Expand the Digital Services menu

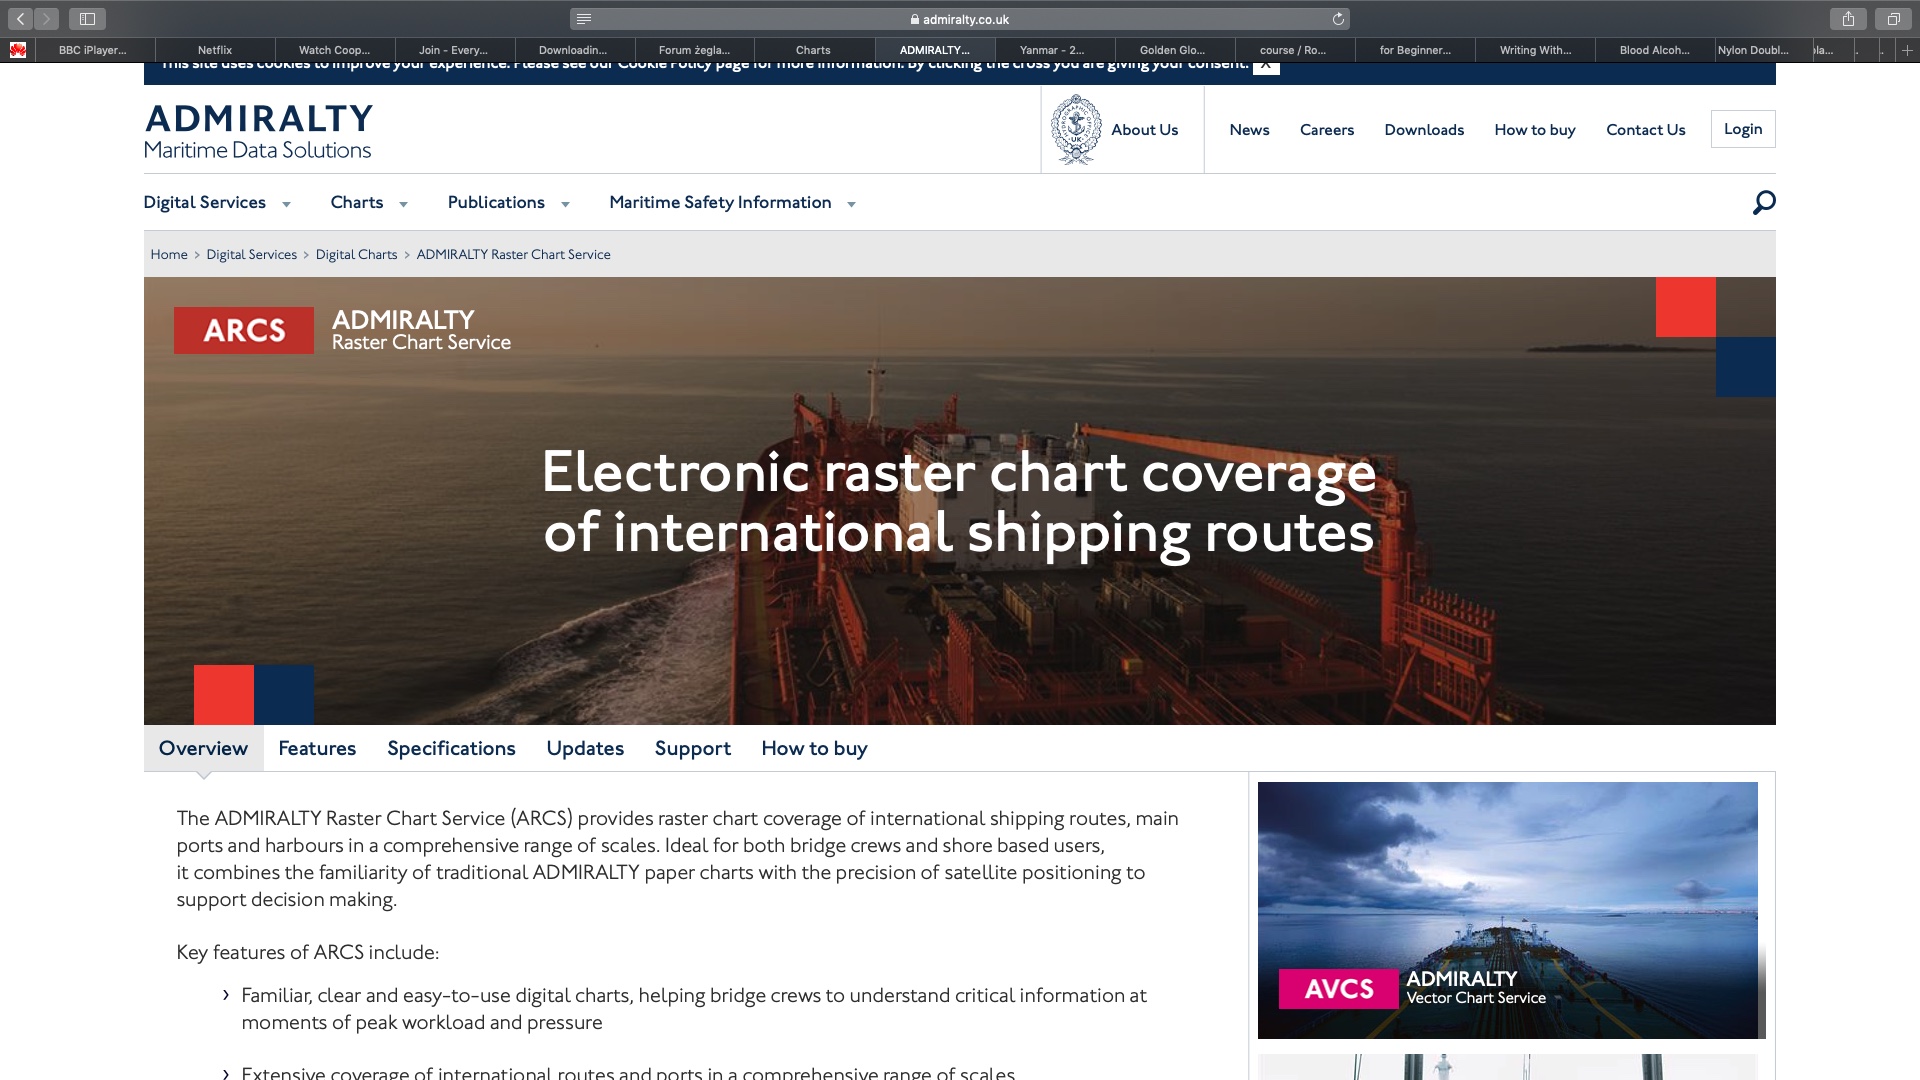pos(217,203)
